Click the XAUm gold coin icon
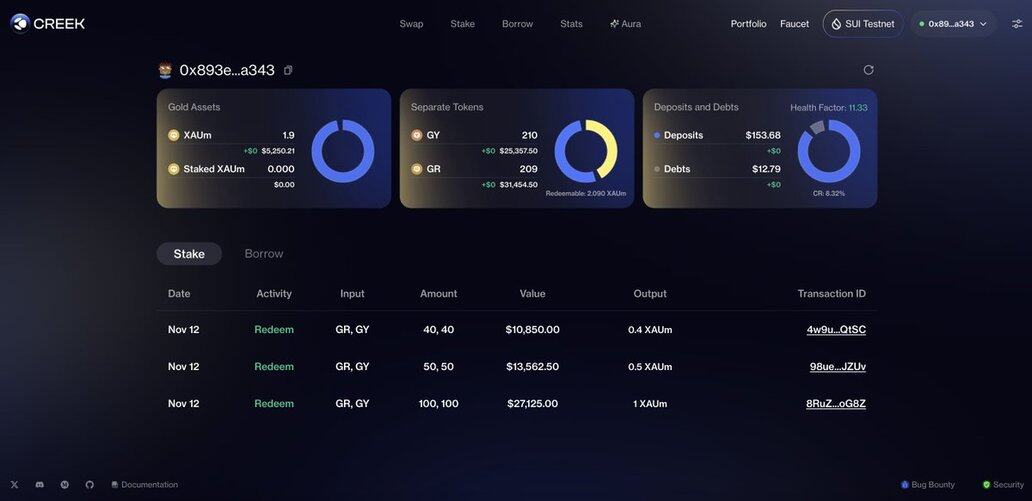Viewport: 1032px width, 501px height. coord(174,135)
